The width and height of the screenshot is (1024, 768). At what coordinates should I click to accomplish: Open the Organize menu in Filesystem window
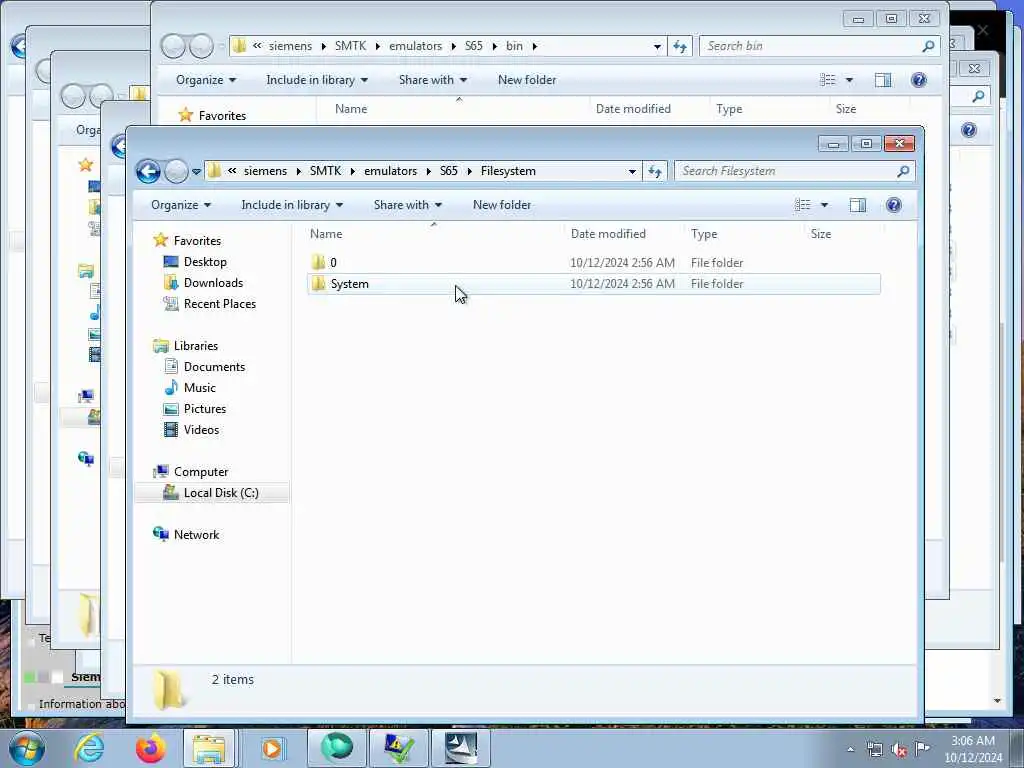[x=181, y=205]
